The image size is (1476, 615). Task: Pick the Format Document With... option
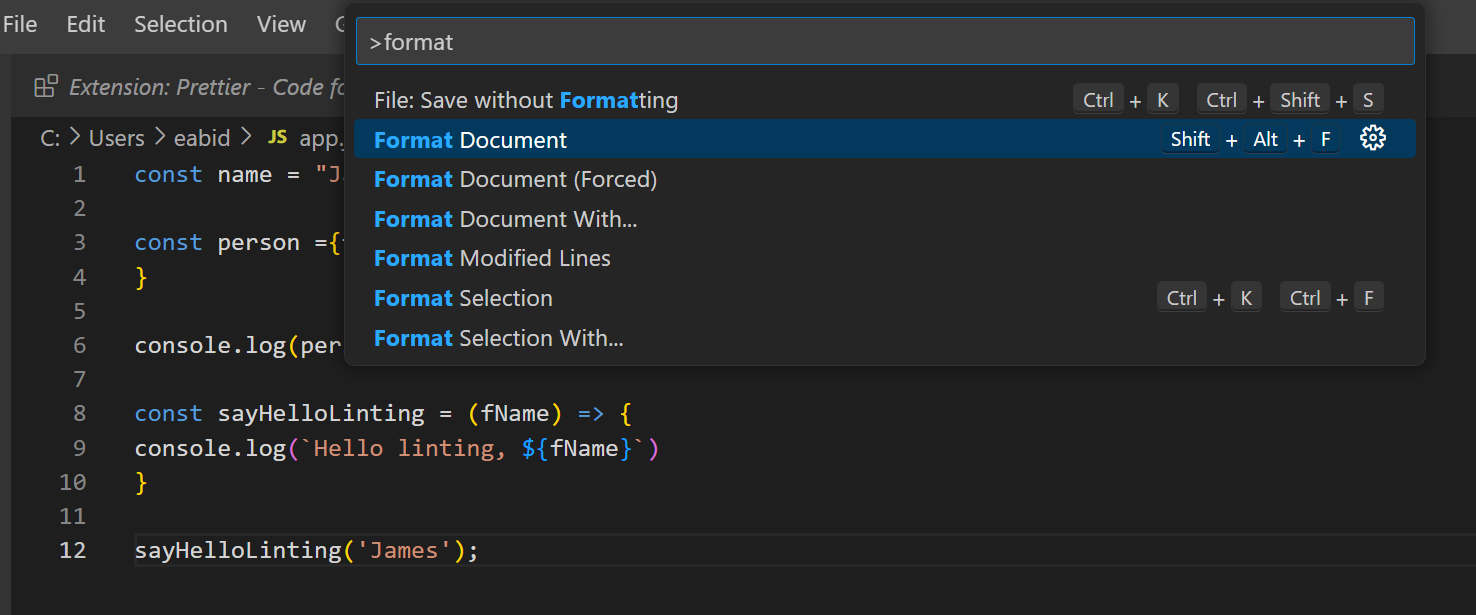tap(505, 219)
